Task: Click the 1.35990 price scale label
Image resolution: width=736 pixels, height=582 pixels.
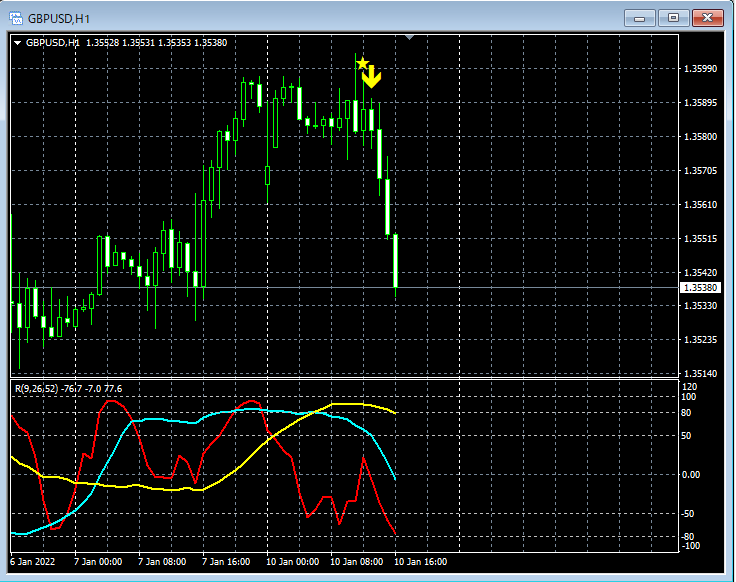Action: 700,69
